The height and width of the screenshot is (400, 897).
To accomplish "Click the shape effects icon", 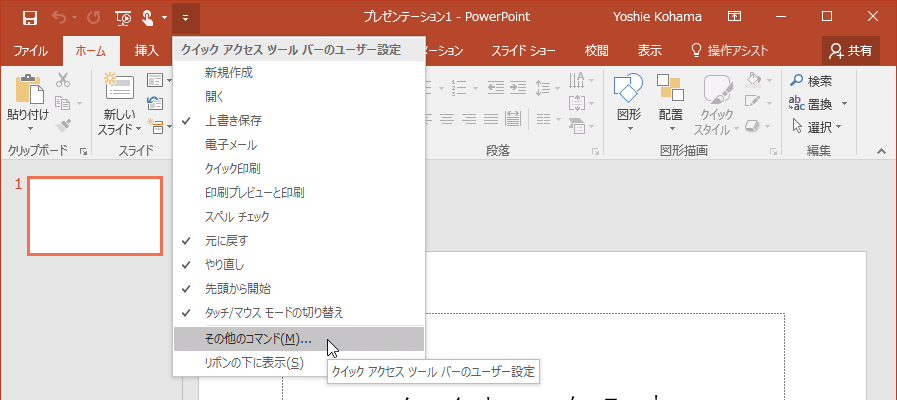I will pos(753,125).
